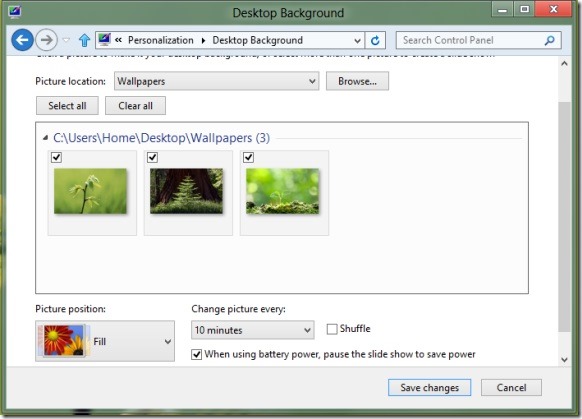Click Personalization in the breadcrumb
The height and width of the screenshot is (419, 582).
(161, 40)
